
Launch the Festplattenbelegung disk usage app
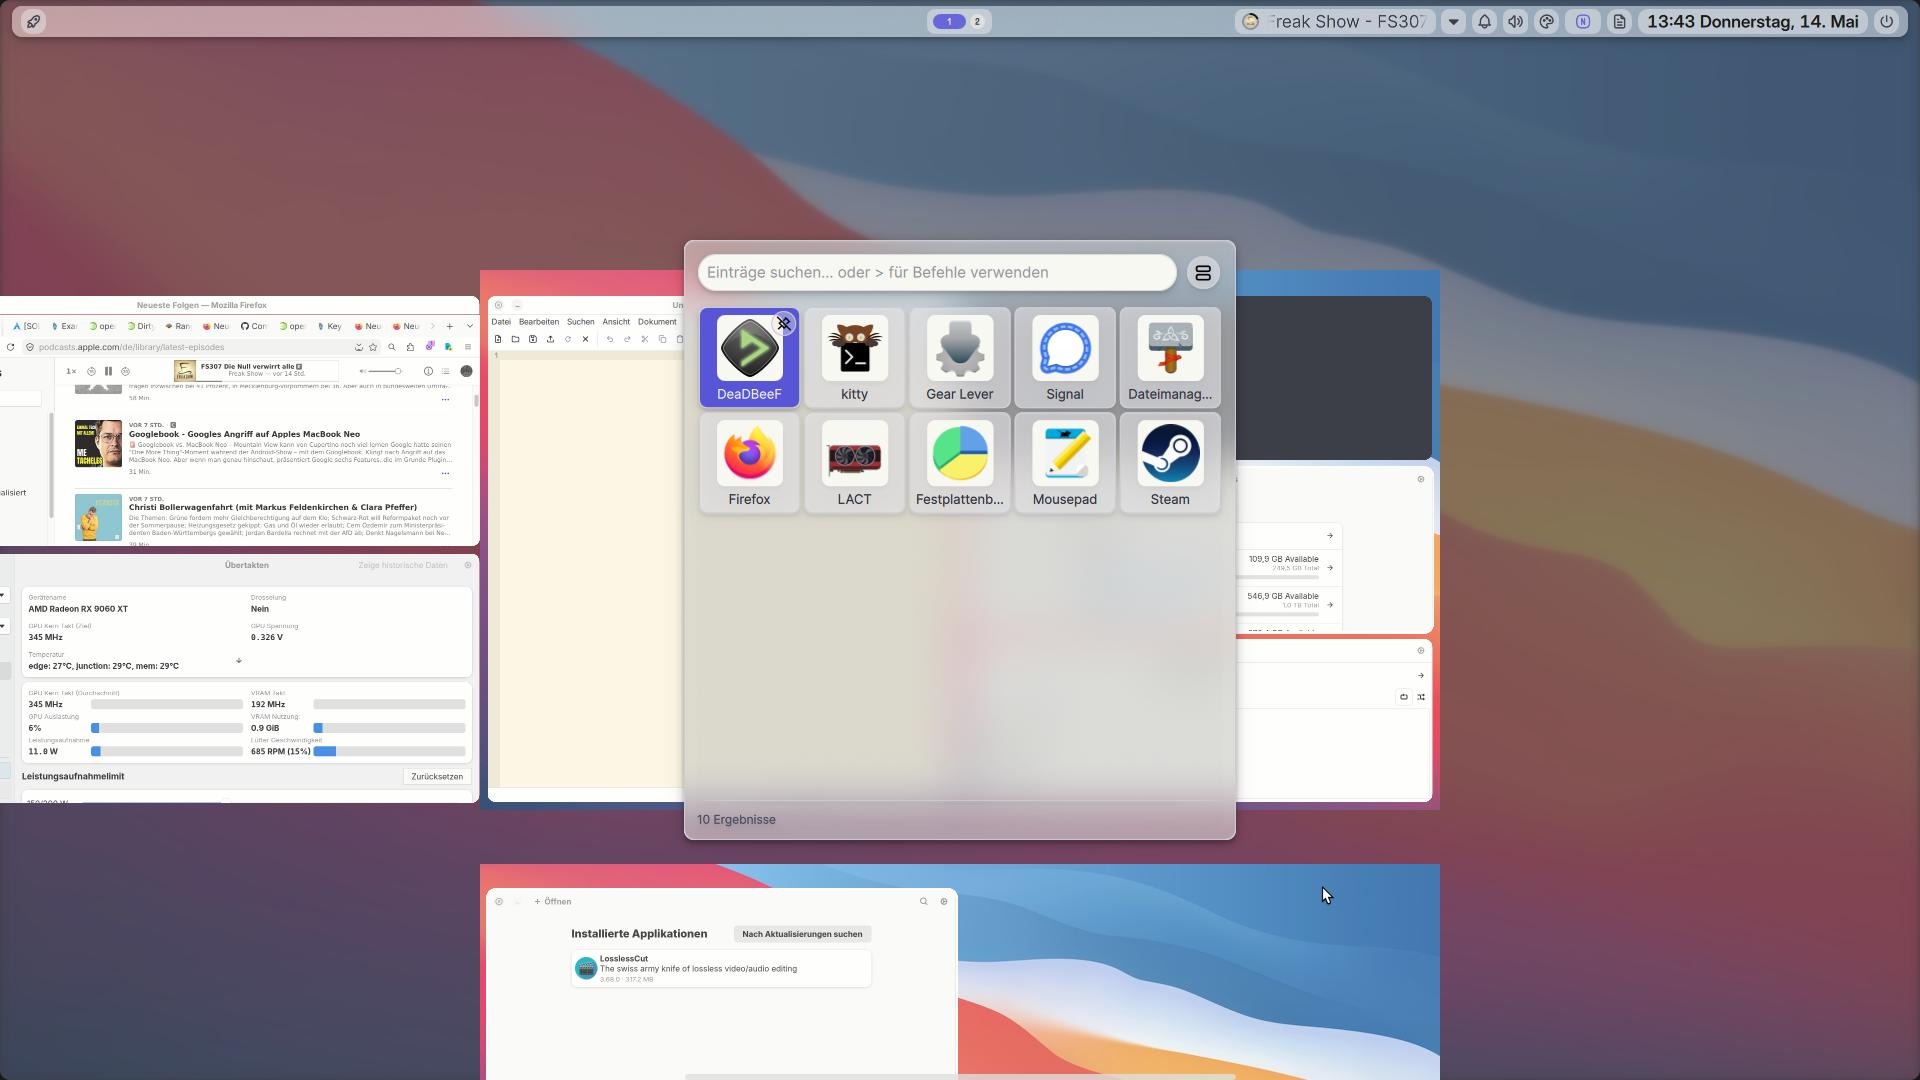point(959,462)
